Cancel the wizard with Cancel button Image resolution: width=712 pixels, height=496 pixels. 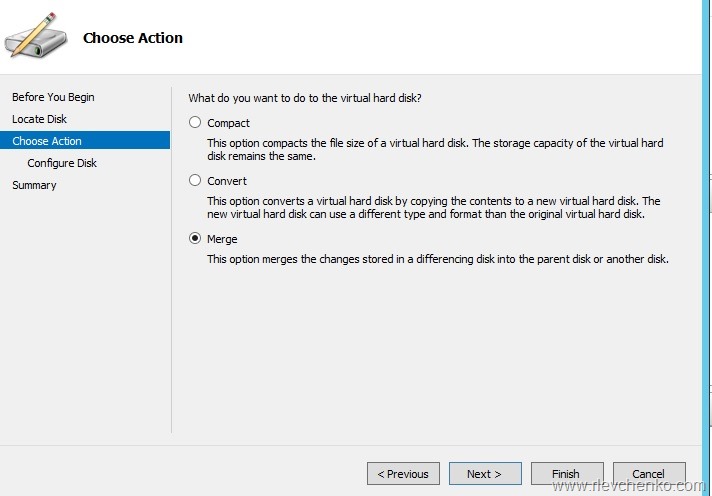(x=648, y=474)
